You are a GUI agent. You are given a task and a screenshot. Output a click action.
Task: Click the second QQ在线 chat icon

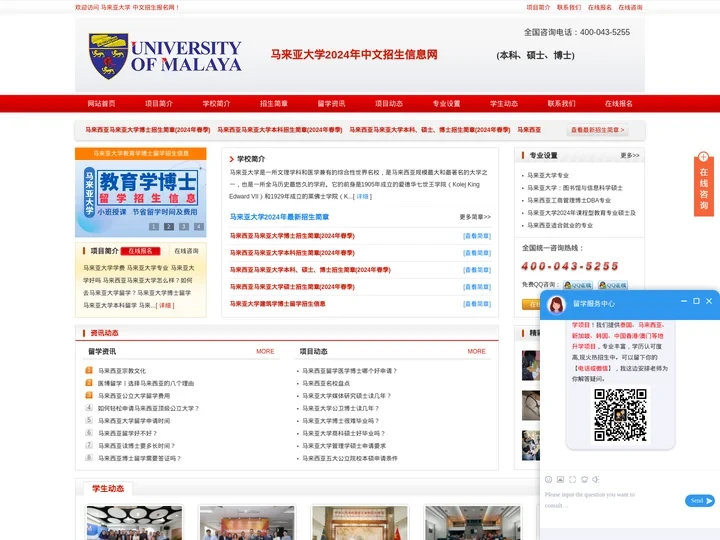pos(613,285)
